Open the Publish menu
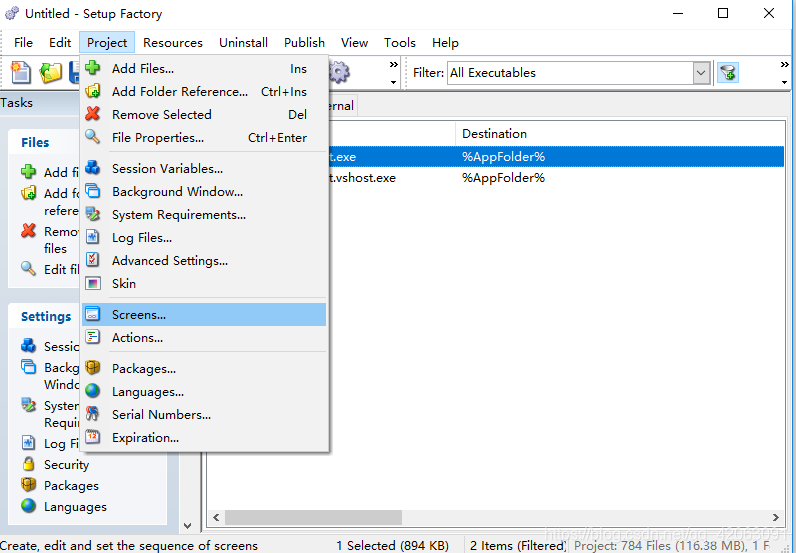Image resolution: width=796 pixels, height=553 pixels. (304, 43)
